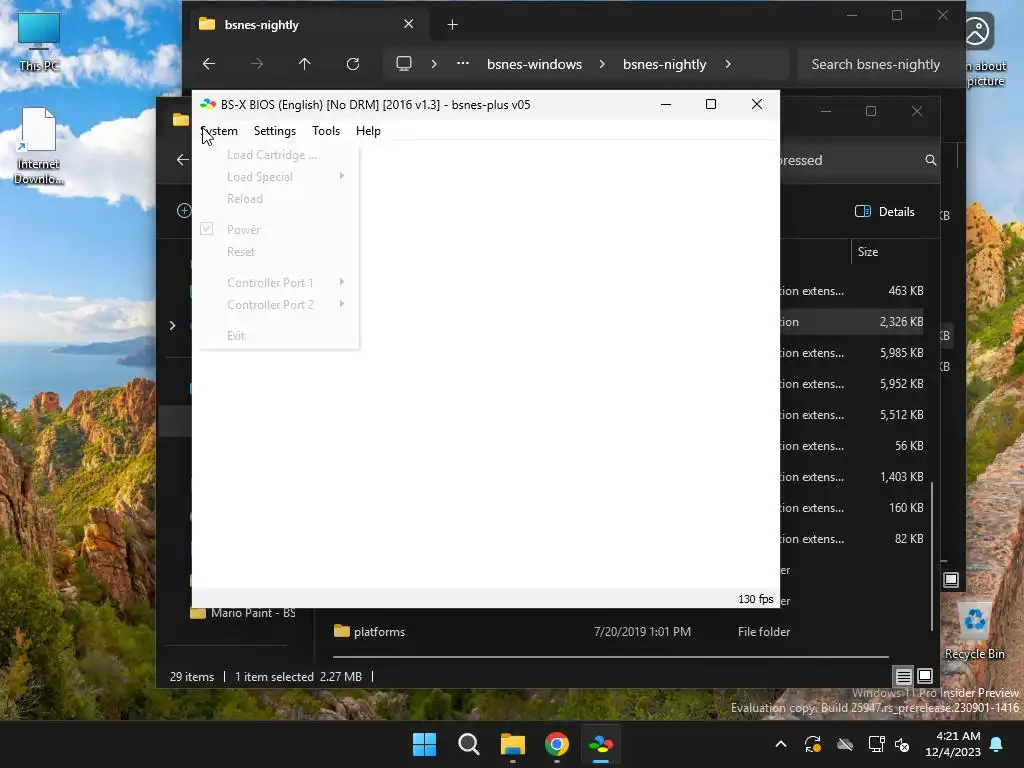The width and height of the screenshot is (1024, 768).
Task: Expand chevron after bsnes-windows breadcrumb
Action: [x=601, y=64]
